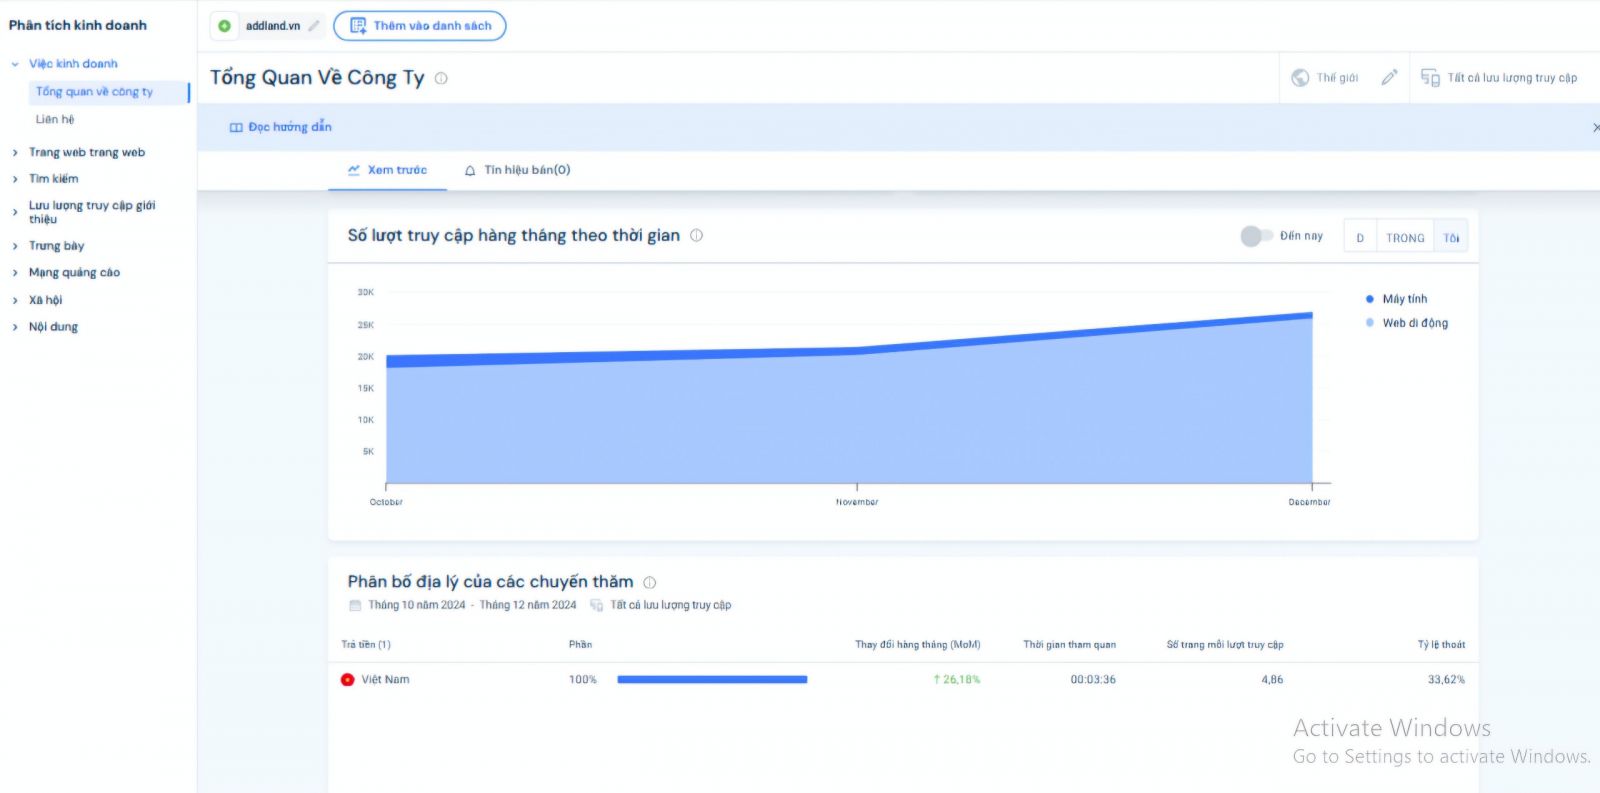Toggle the Đến nay switch
The image size is (1600, 793).
pyautogui.click(x=1255, y=236)
